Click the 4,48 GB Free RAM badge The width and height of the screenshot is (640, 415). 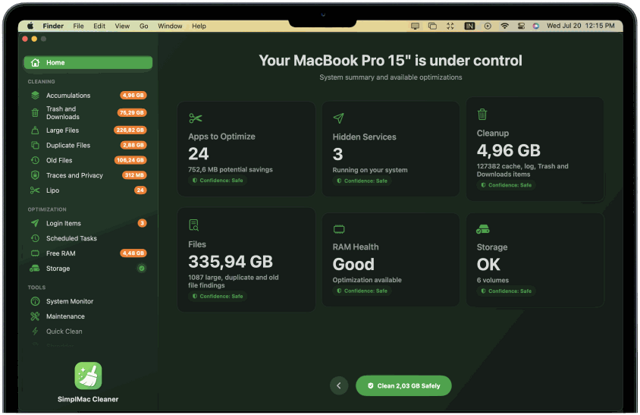point(133,253)
